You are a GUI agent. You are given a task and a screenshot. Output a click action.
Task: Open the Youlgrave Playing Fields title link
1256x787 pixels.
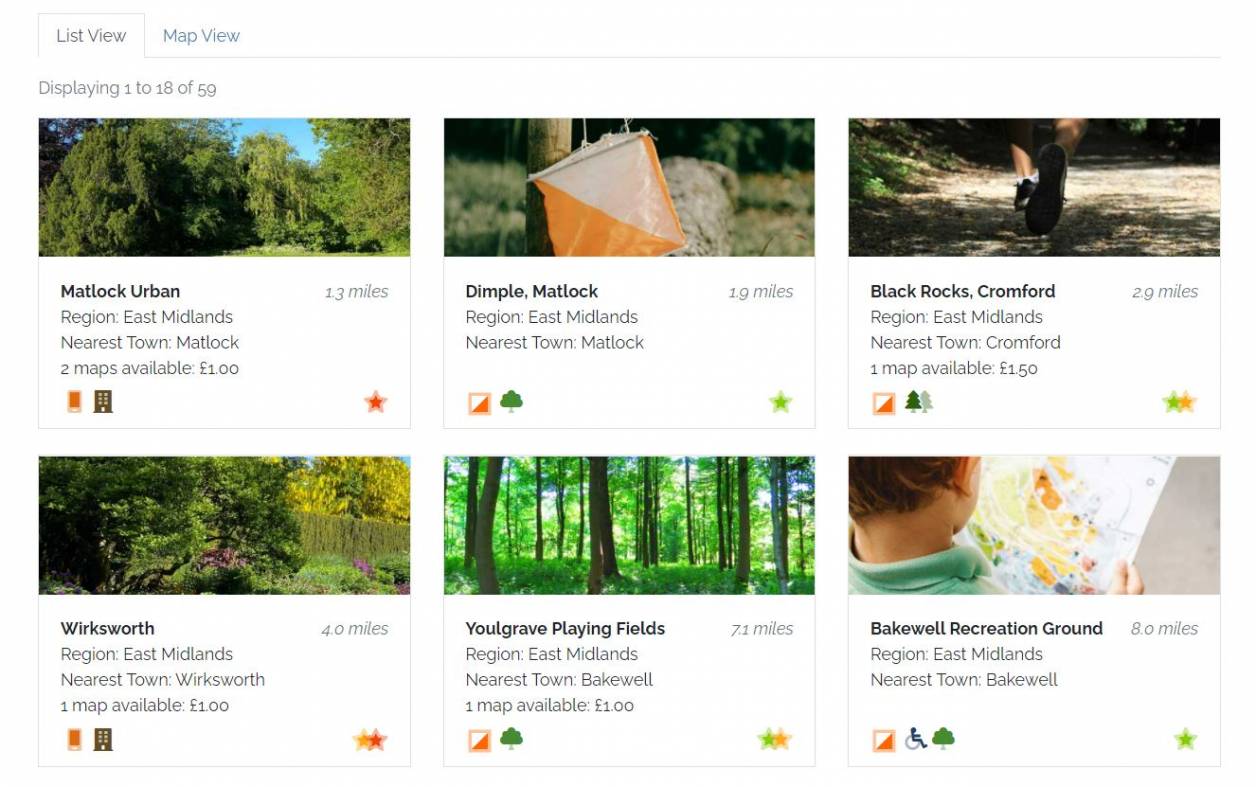[565, 629]
